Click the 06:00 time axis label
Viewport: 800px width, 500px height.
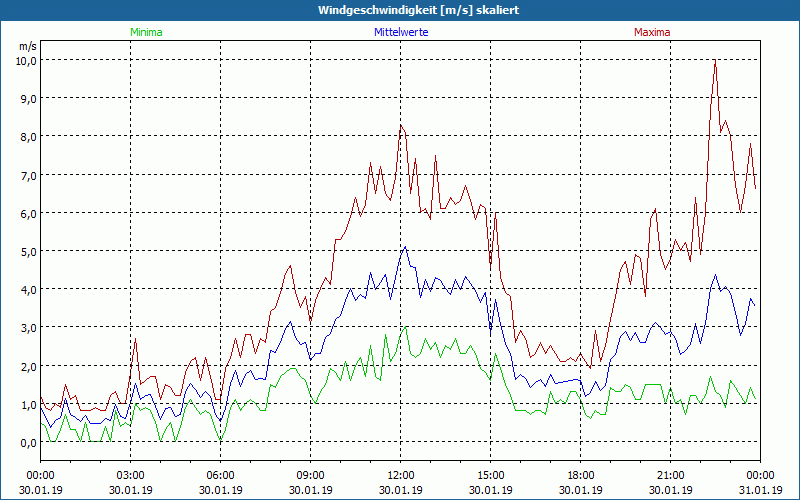click(220, 476)
